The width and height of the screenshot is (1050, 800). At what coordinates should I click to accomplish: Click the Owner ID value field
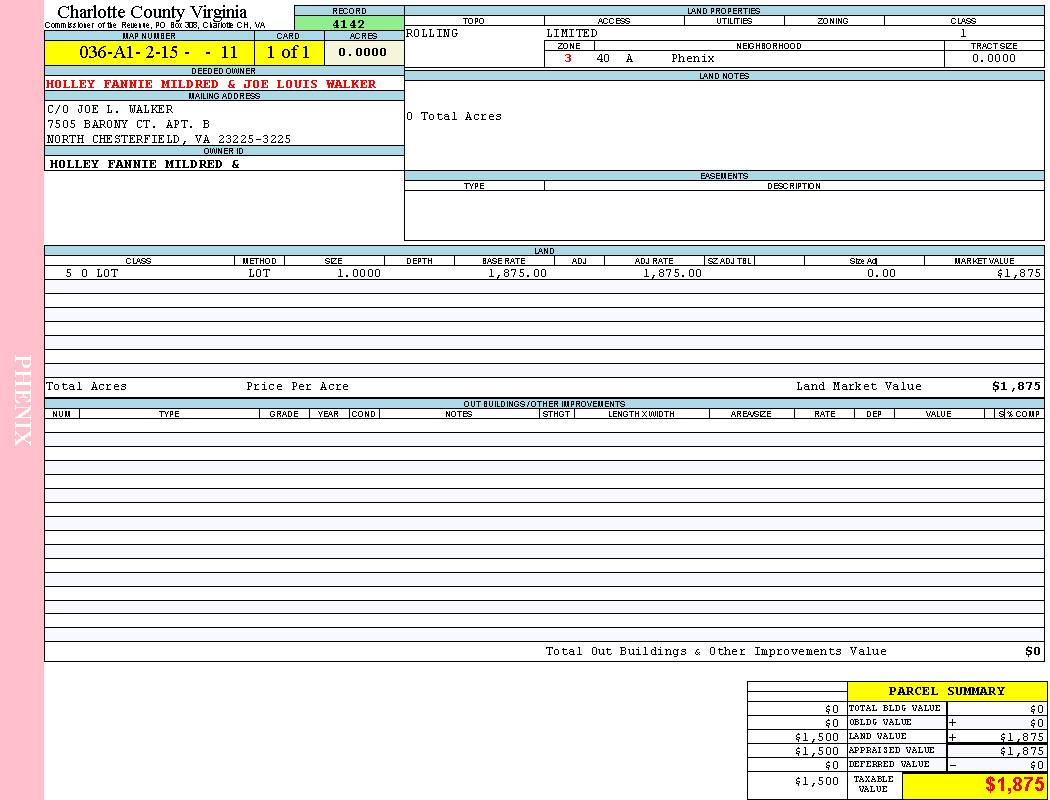(x=145, y=164)
